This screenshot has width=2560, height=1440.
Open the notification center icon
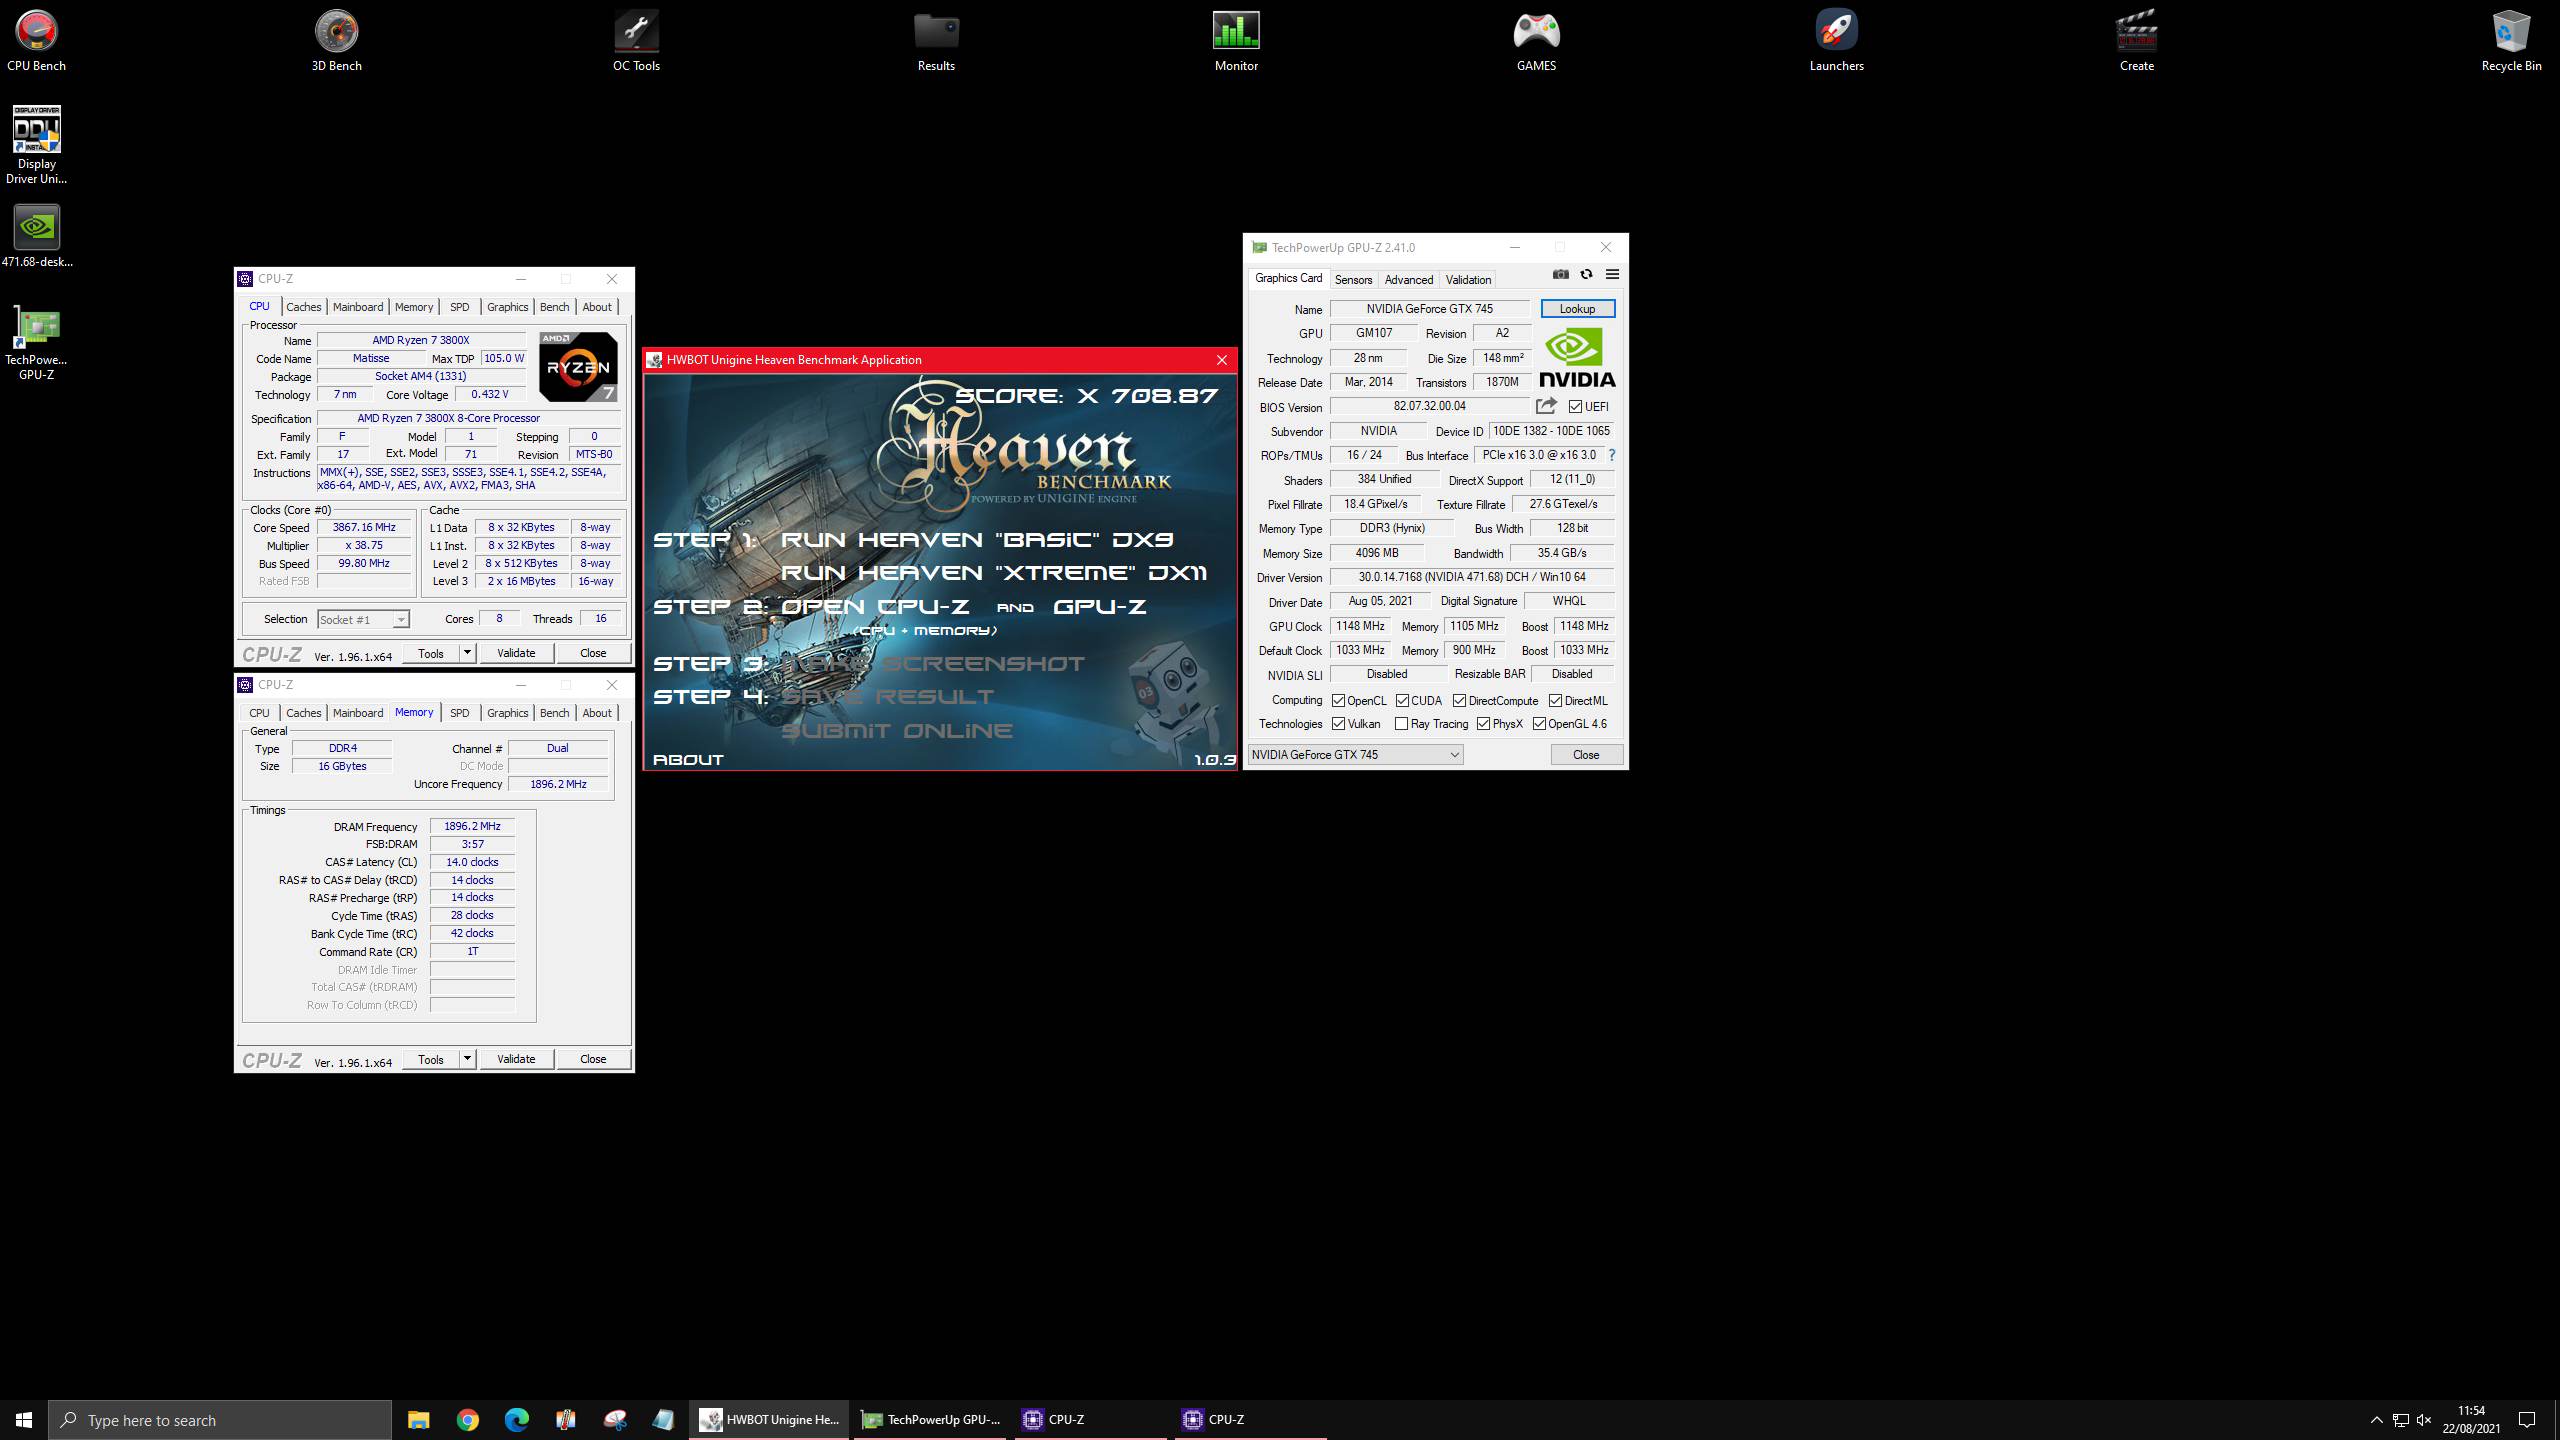[x=2527, y=1420]
